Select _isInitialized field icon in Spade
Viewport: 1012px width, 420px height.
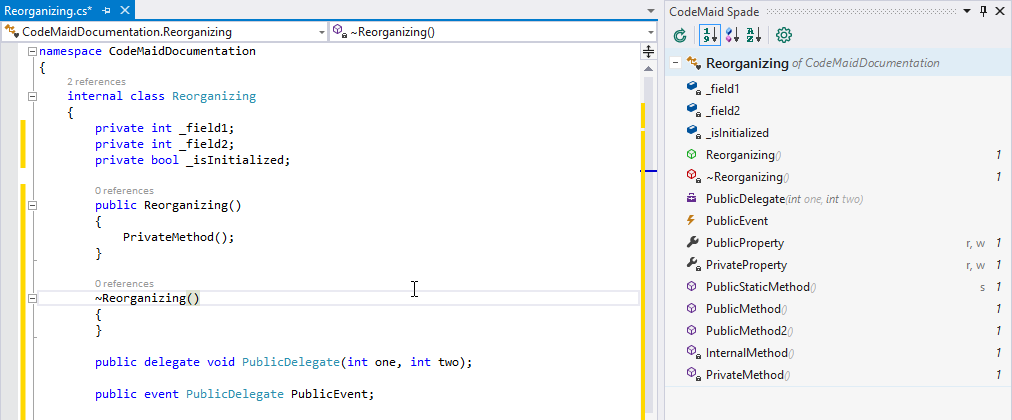click(694, 132)
